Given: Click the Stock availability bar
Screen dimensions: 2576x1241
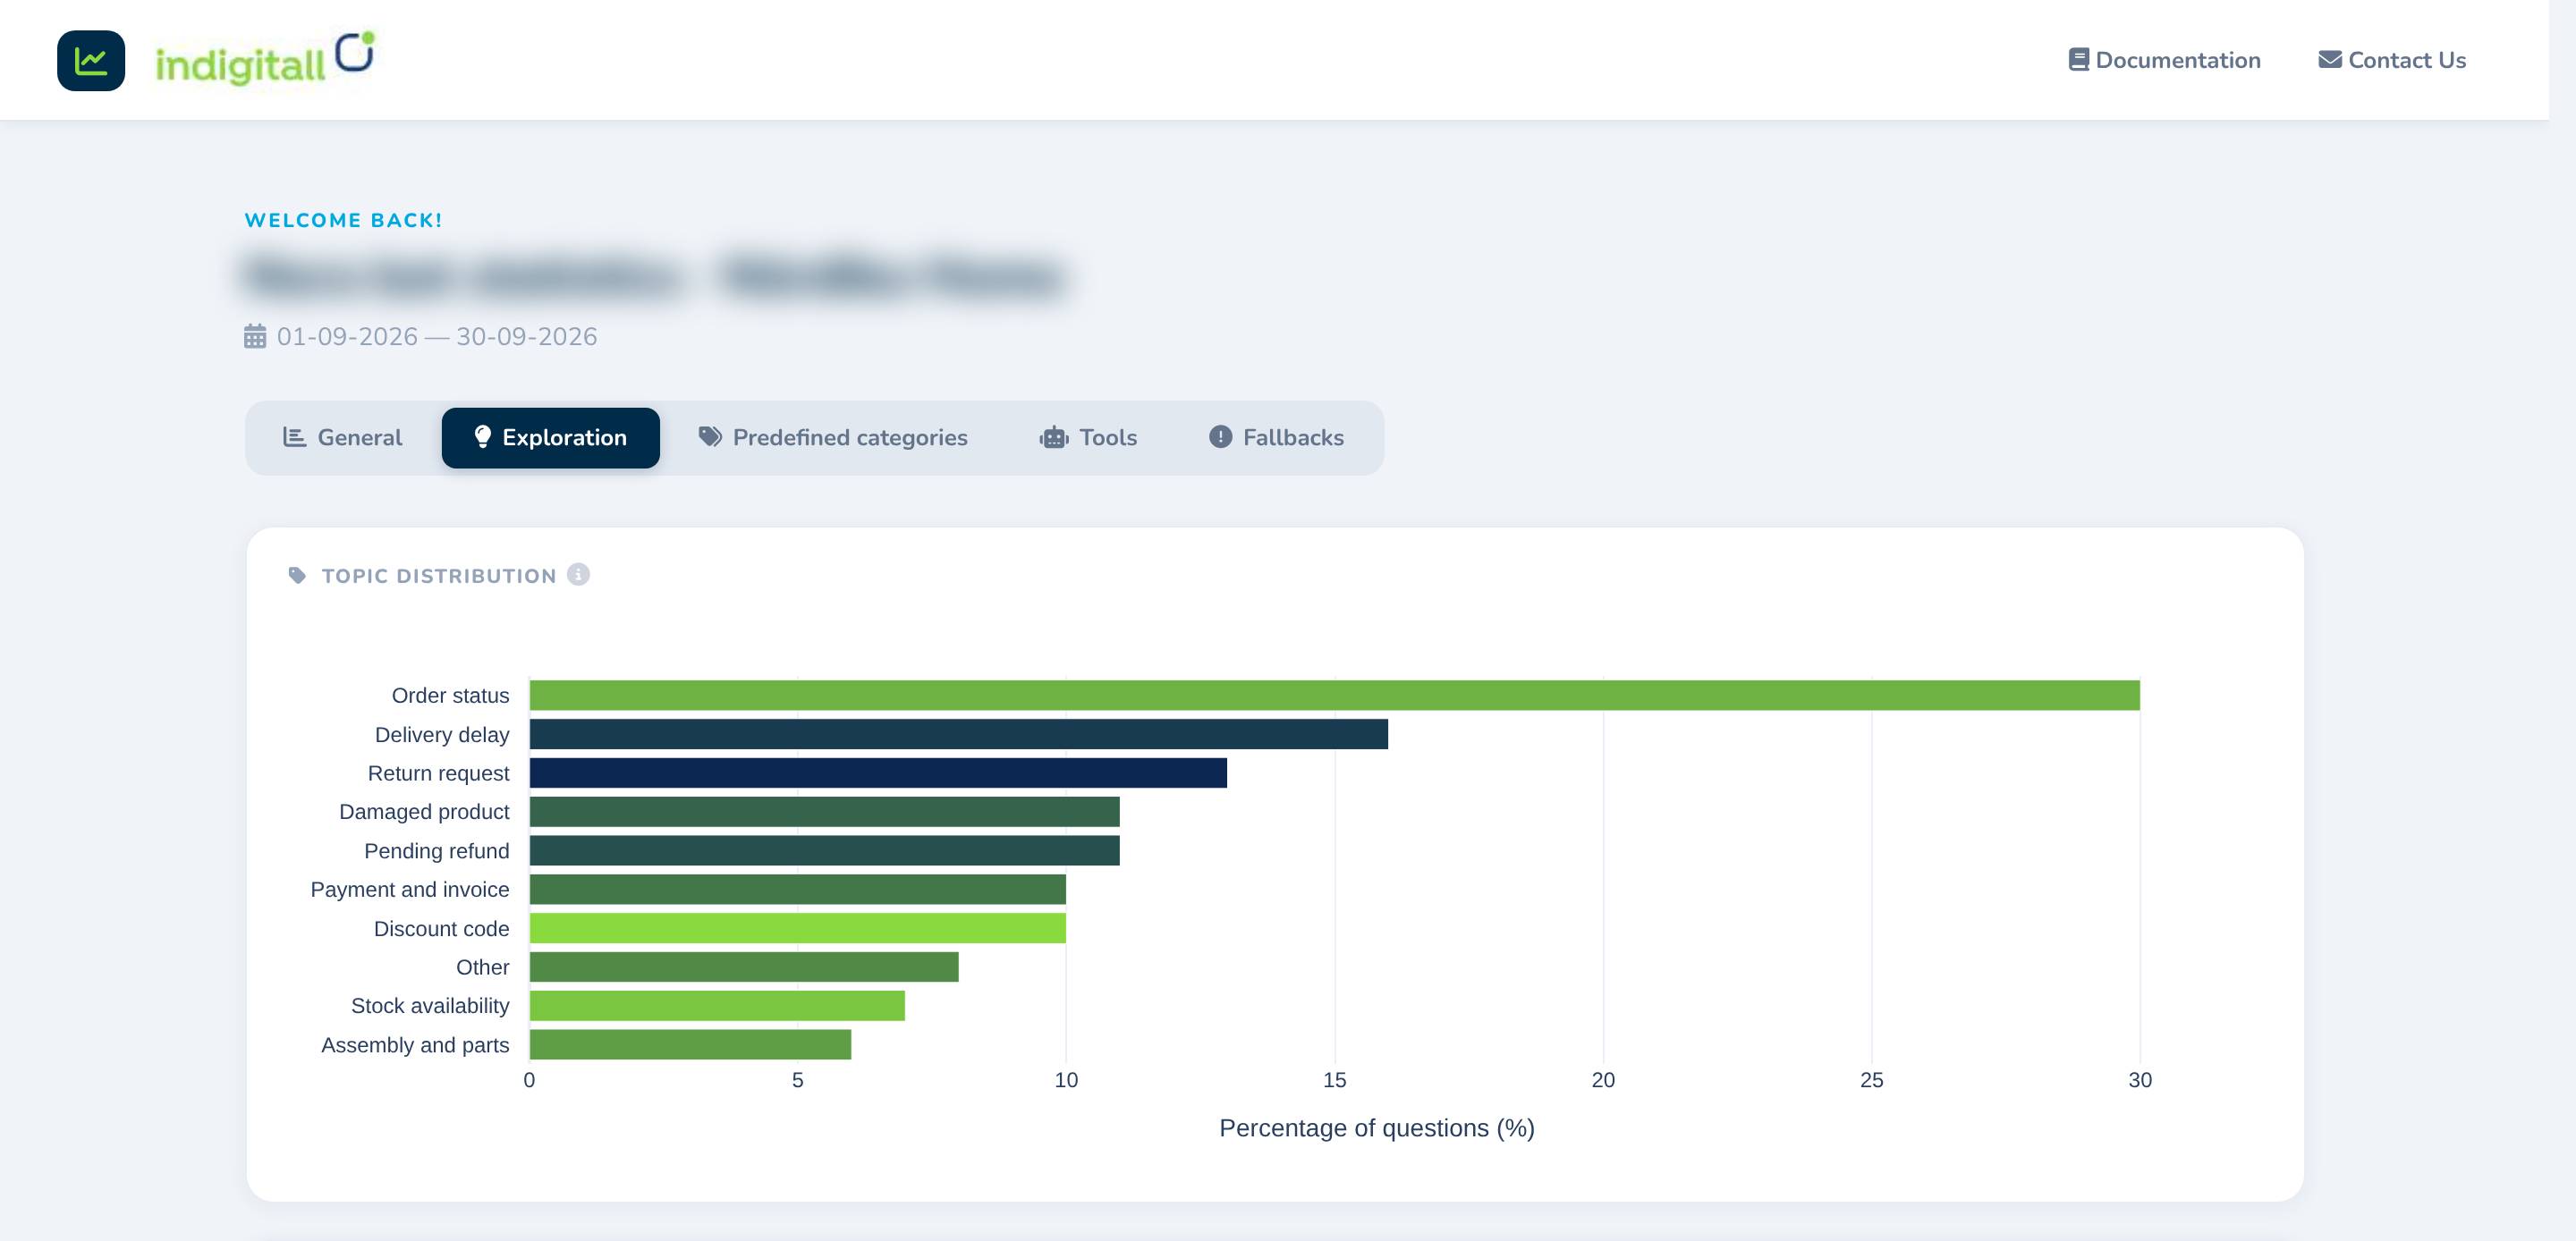Looking at the screenshot, I should coord(717,1006).
